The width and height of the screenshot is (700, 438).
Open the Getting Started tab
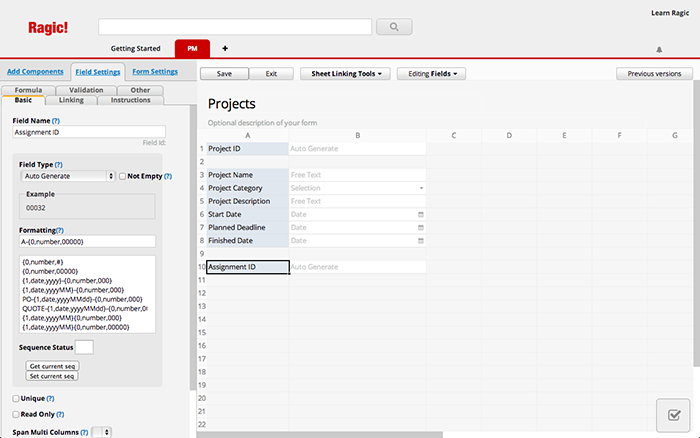(136, 48)
